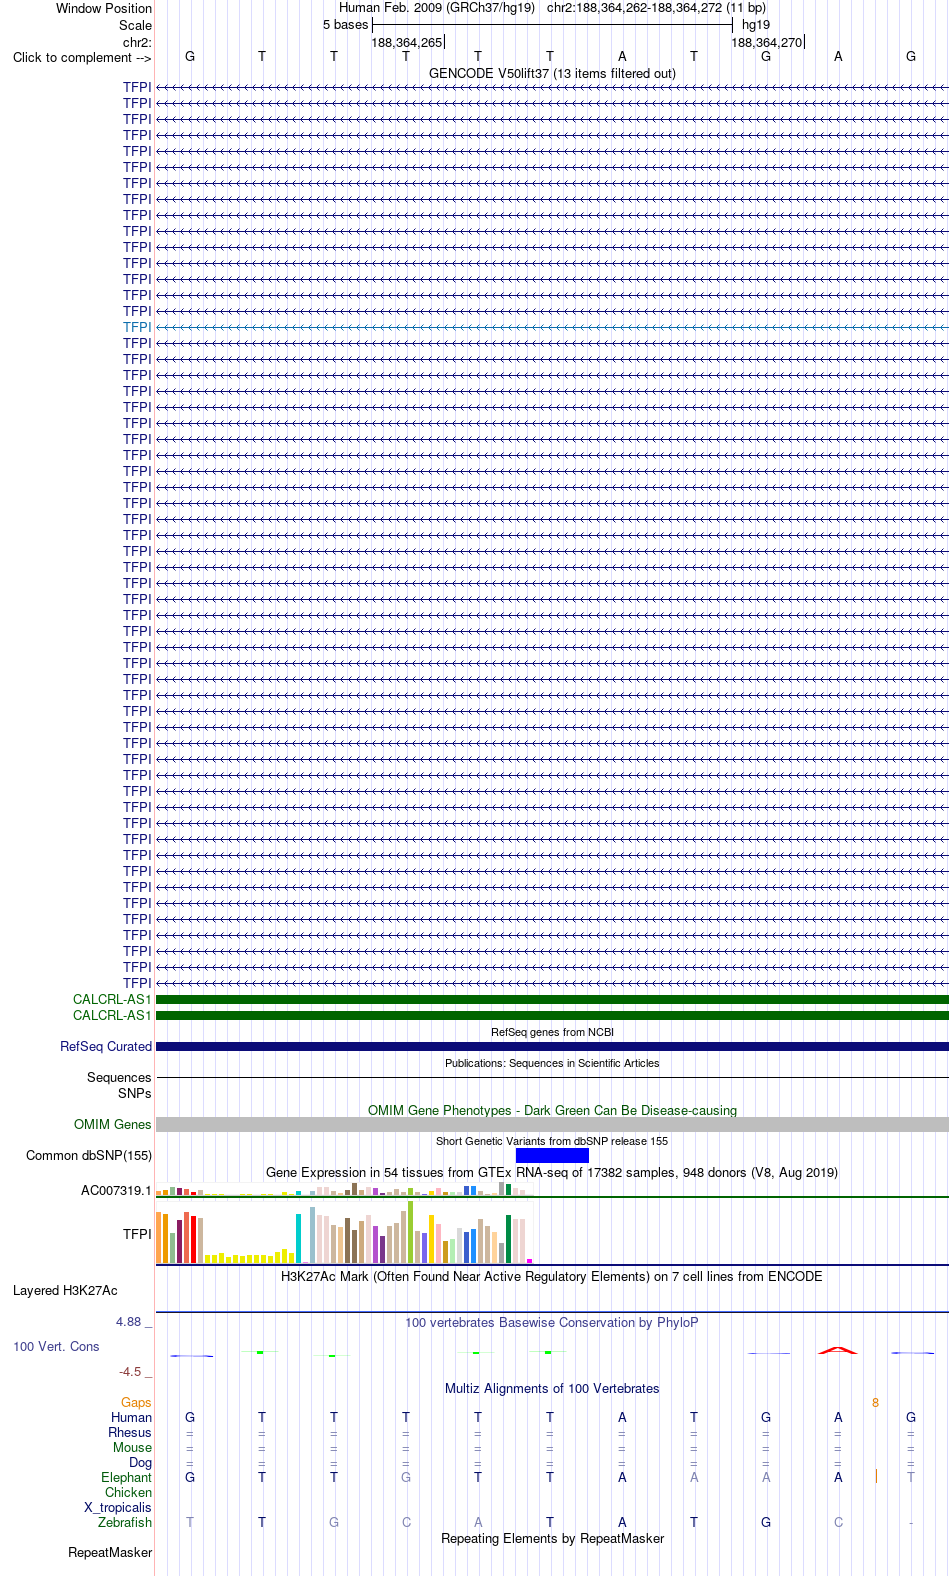The image size is (950, 1576).
Task: Select the 'X_tropicalis' alignment row label
Action: [118, 1507]
